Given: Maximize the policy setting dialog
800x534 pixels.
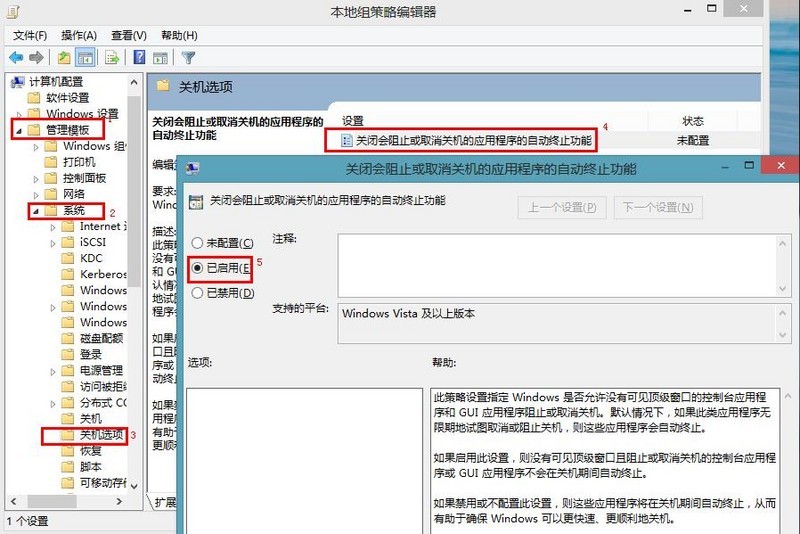Looking at the screenshot, I should tap(749, 165).
